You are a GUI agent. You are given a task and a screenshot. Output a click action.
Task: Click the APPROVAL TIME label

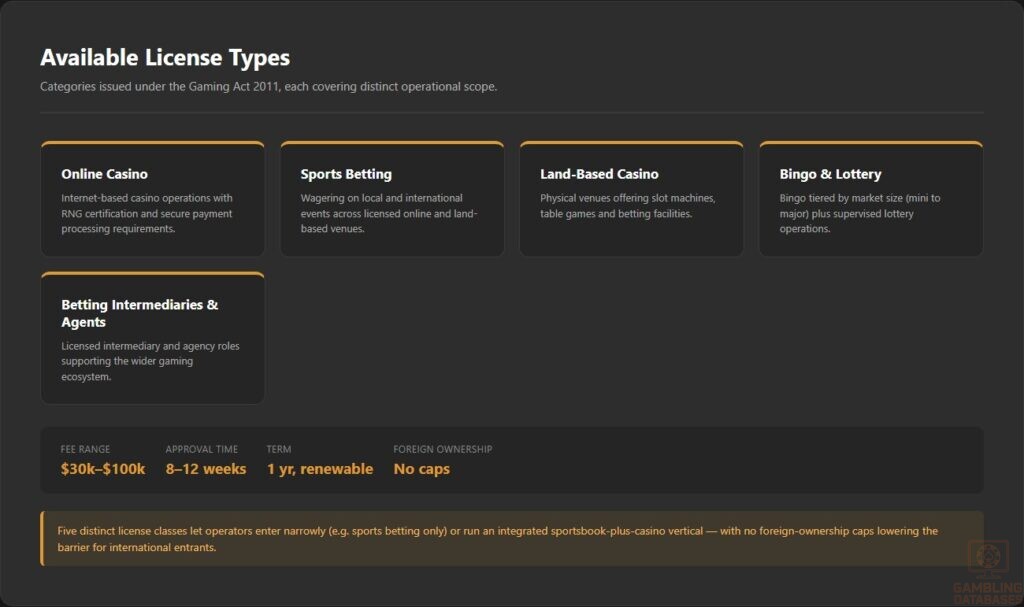(202, 450)
